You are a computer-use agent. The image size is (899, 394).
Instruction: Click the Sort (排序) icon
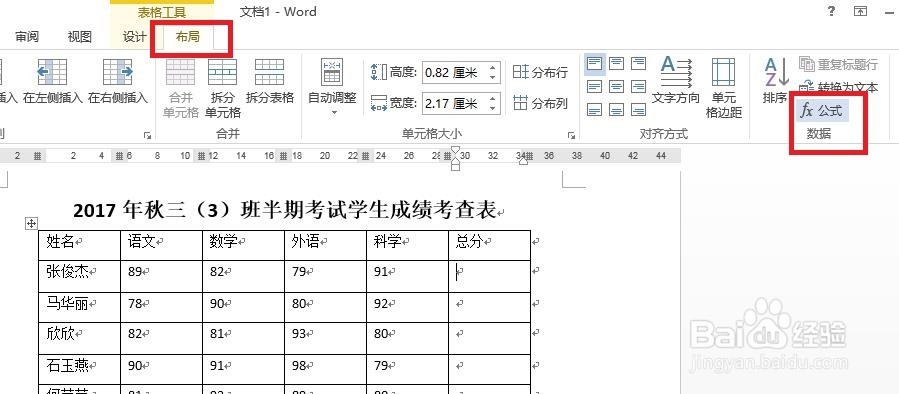click(776, 73)
